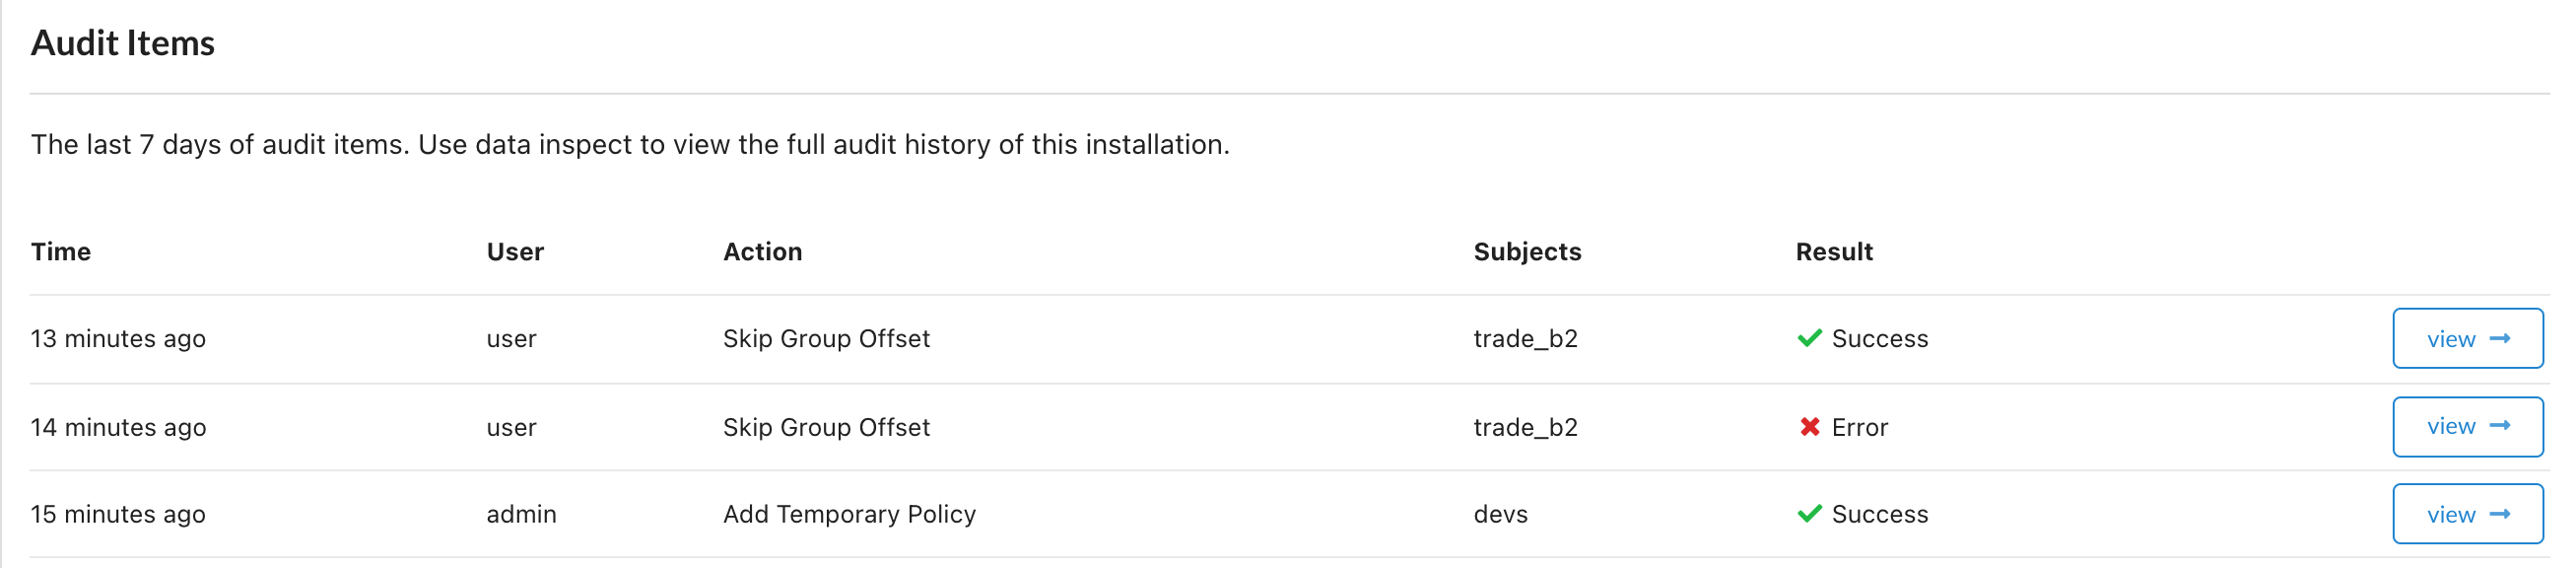Select the Action column header

click(762, 252)
